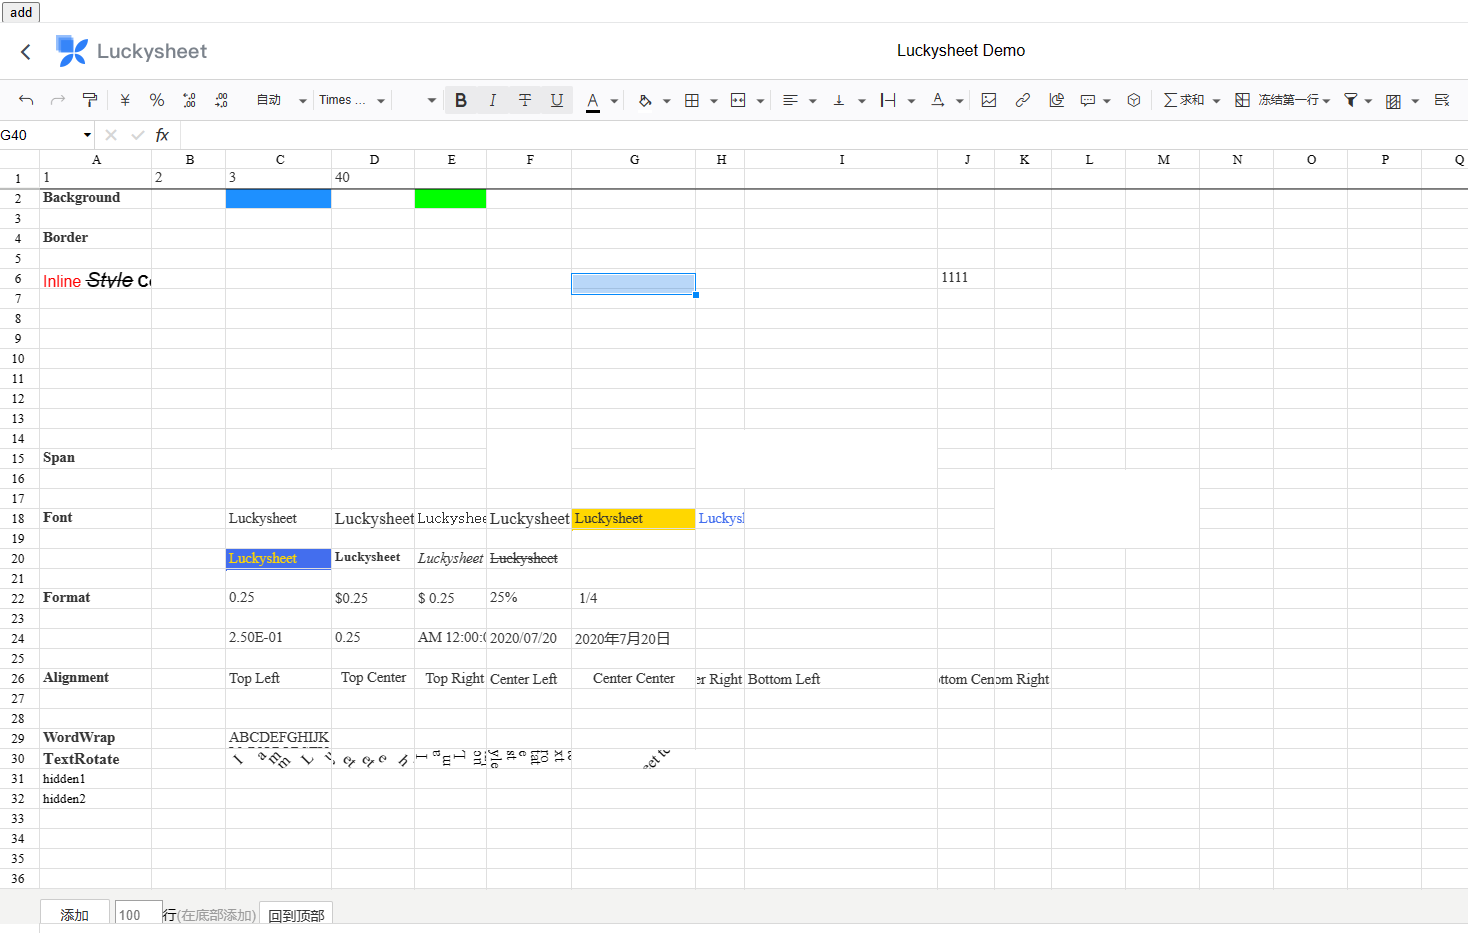Image resolution: width=1468 pixels, height=933 pixels.
Task: Click the 回到顶部 back-to-top button
Action: [295, 913]
